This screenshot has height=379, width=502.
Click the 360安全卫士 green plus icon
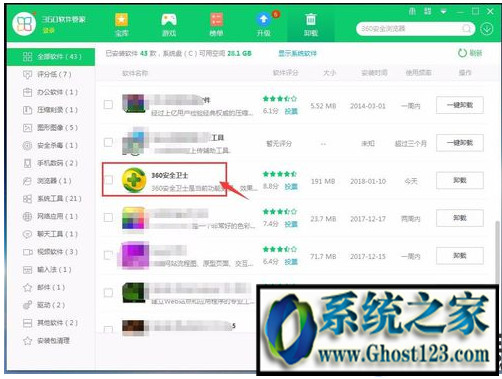134,180
